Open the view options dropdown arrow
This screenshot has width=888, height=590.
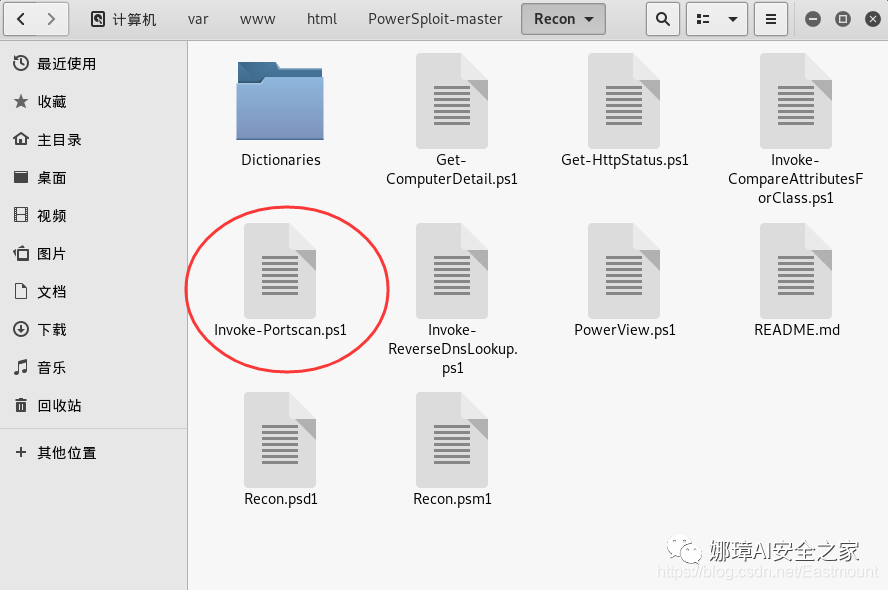tap(733, 19)
